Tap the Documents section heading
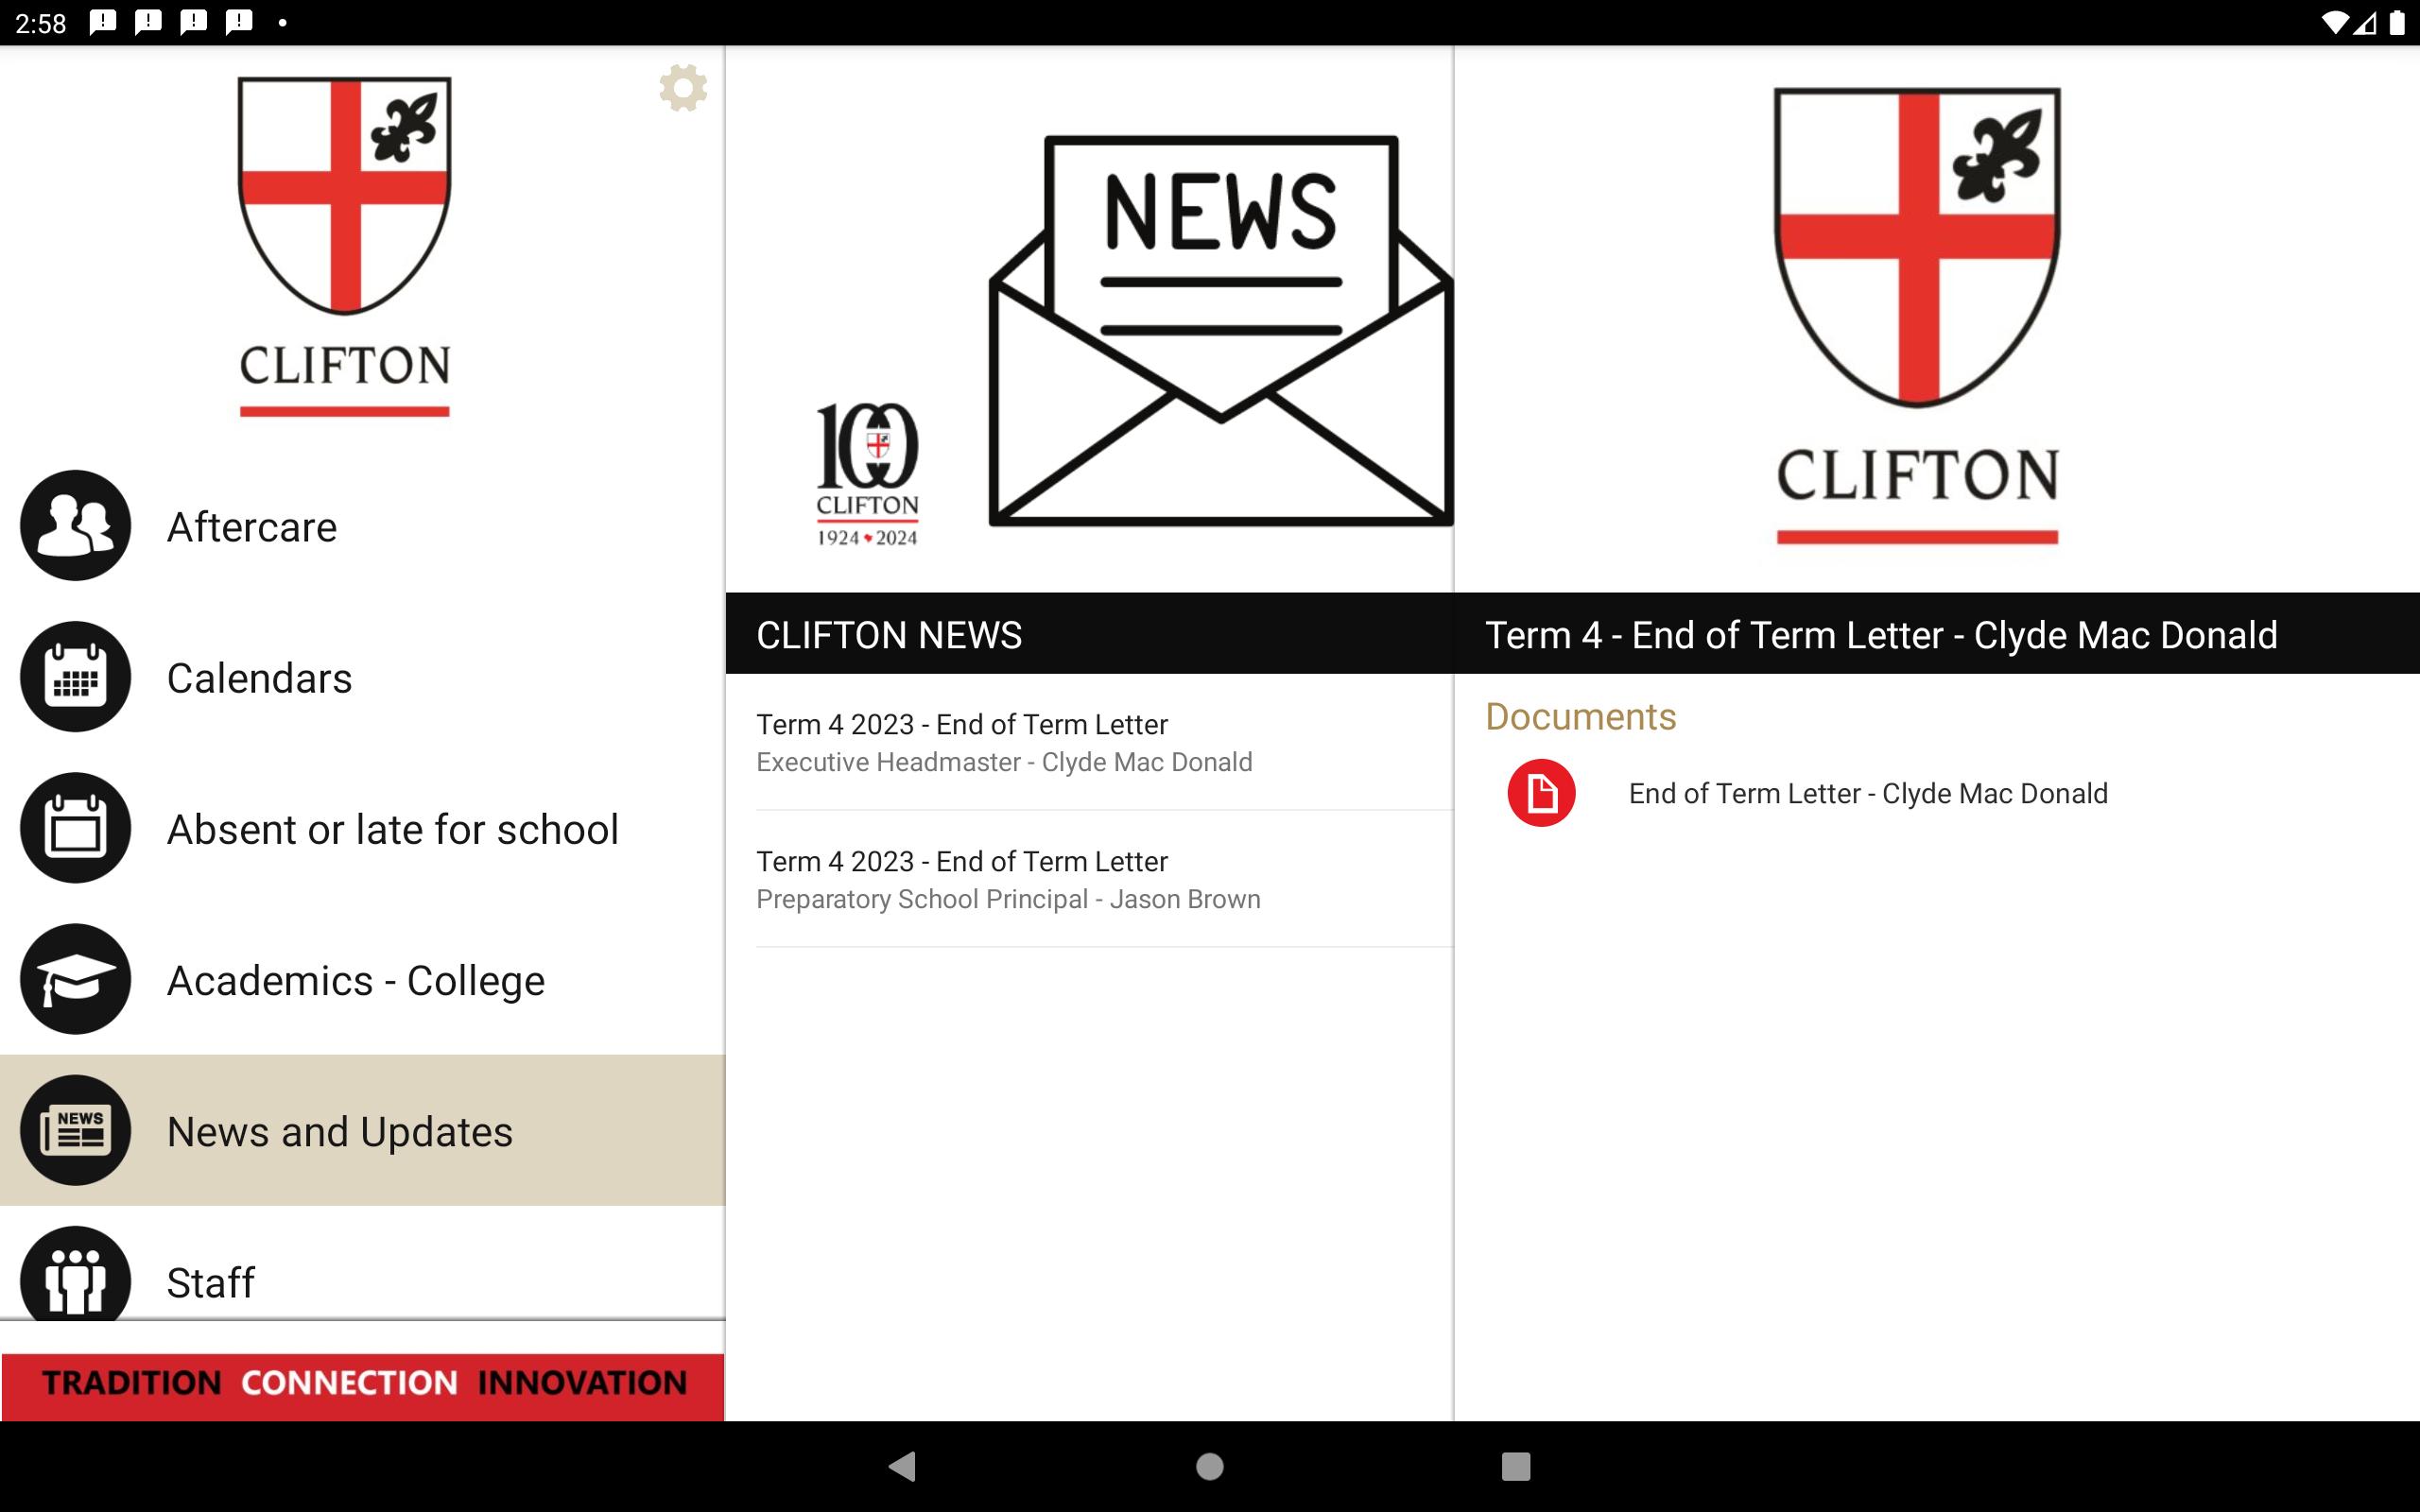 pyautogui.click(x=1580, y=716)
